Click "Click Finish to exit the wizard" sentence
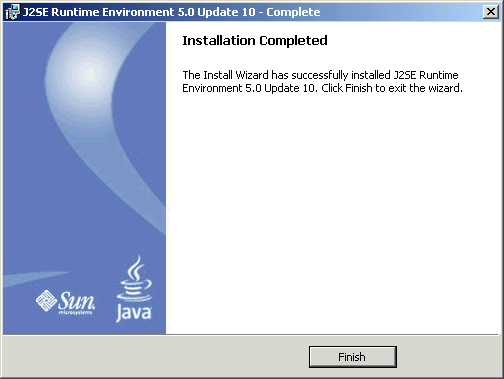504x379 pixels. 392,88
